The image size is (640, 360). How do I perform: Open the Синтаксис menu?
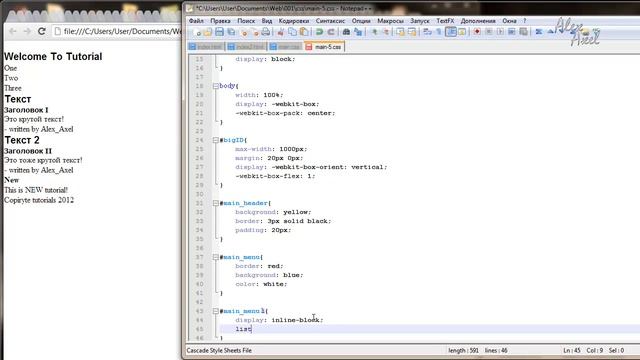[x=330, y=21]
